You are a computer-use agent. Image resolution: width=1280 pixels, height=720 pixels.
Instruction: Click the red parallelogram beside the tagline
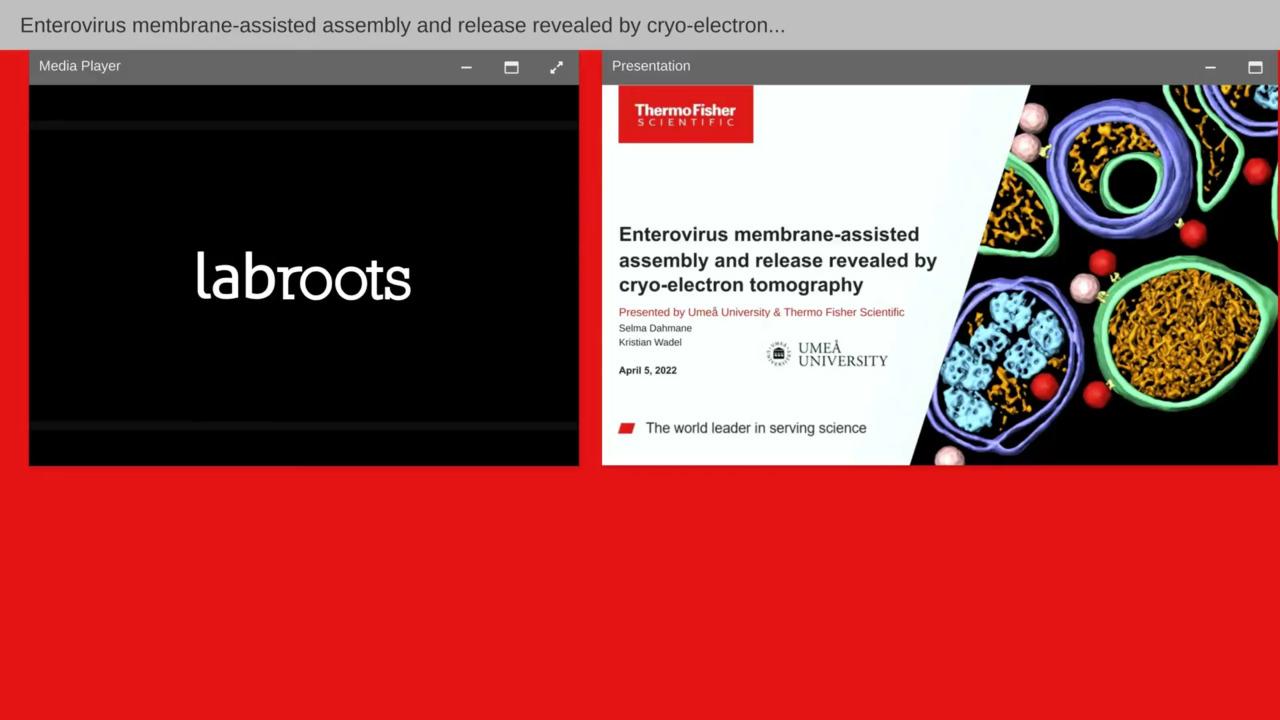627,428
